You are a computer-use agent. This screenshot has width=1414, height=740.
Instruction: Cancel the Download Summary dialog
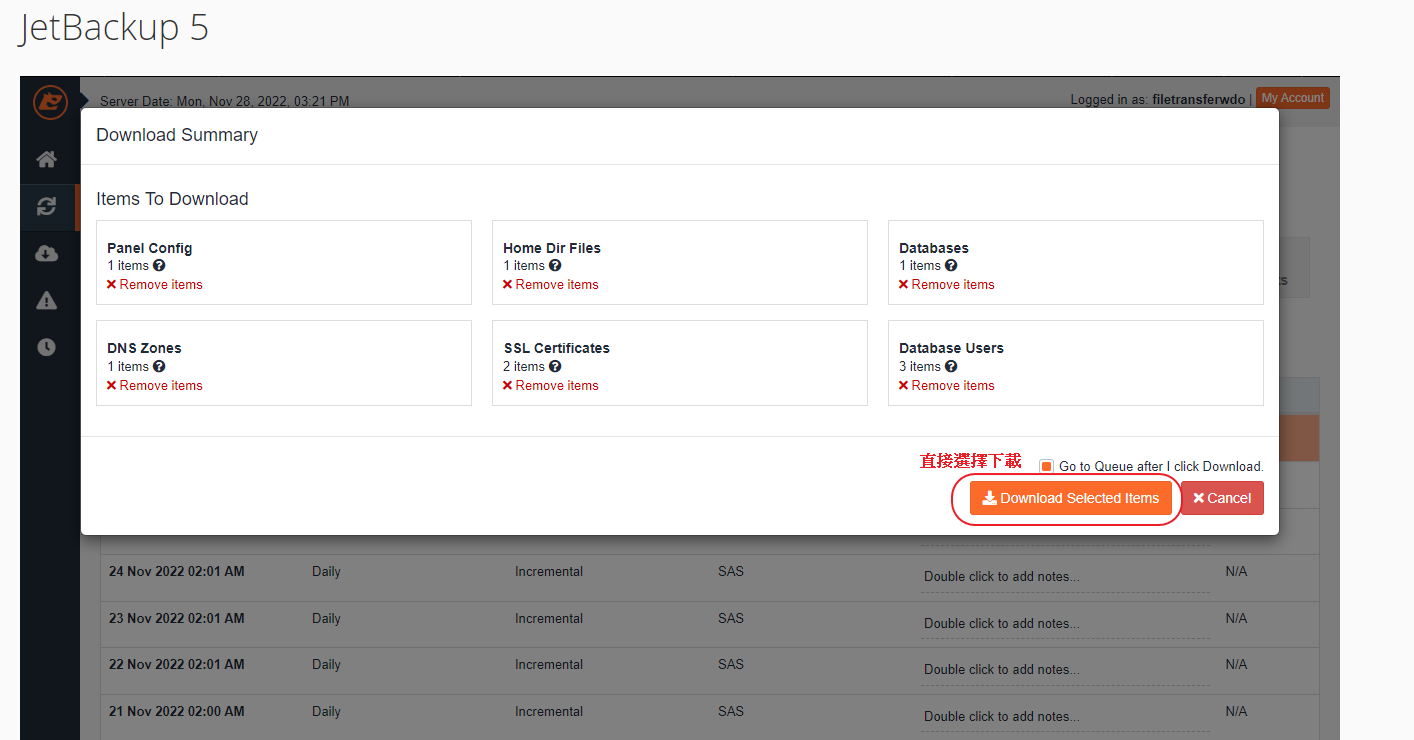(1222, 498)
